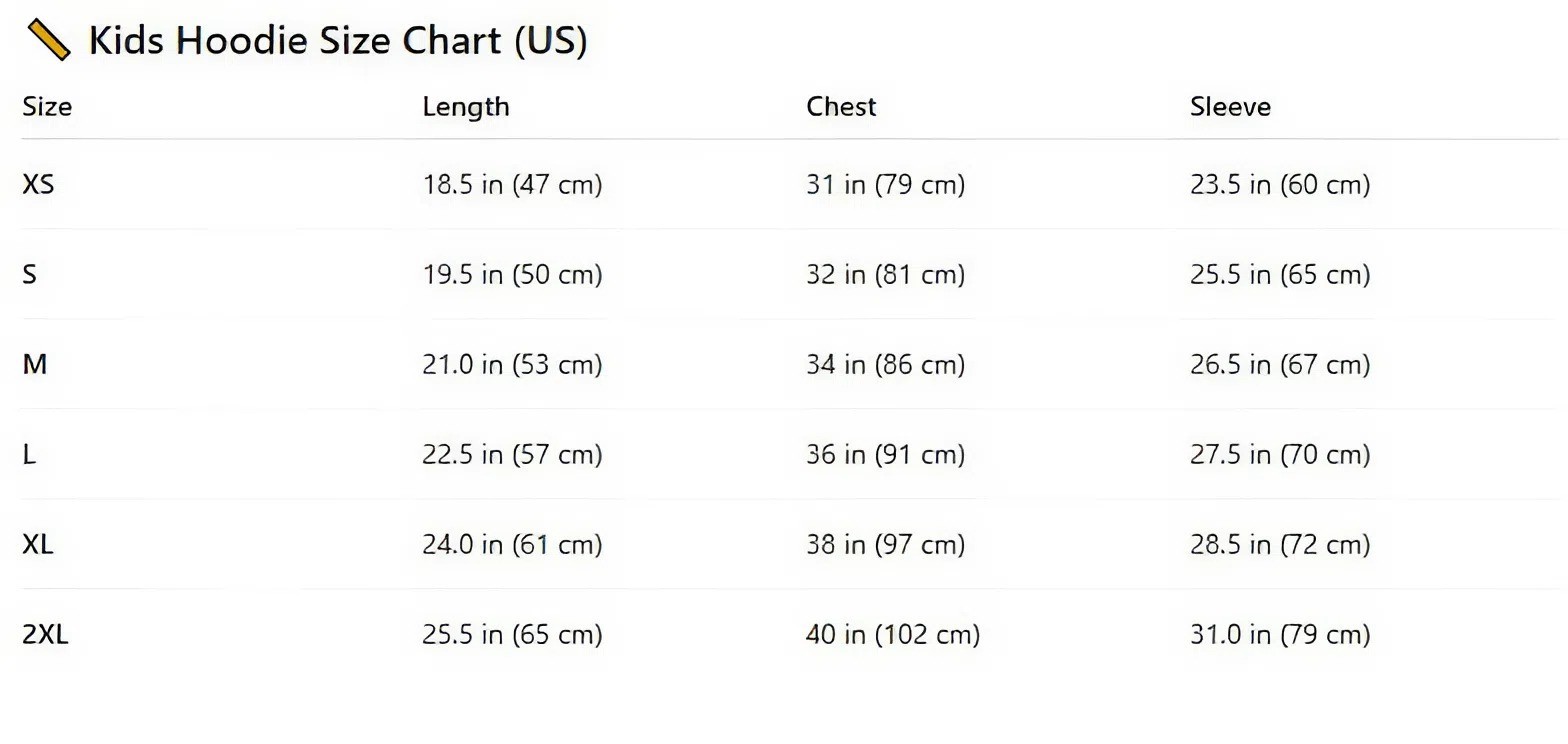The width and height of the screenshot is (1568, 744).
Task: Select the XS size row label
Action: tap(38, 185)
